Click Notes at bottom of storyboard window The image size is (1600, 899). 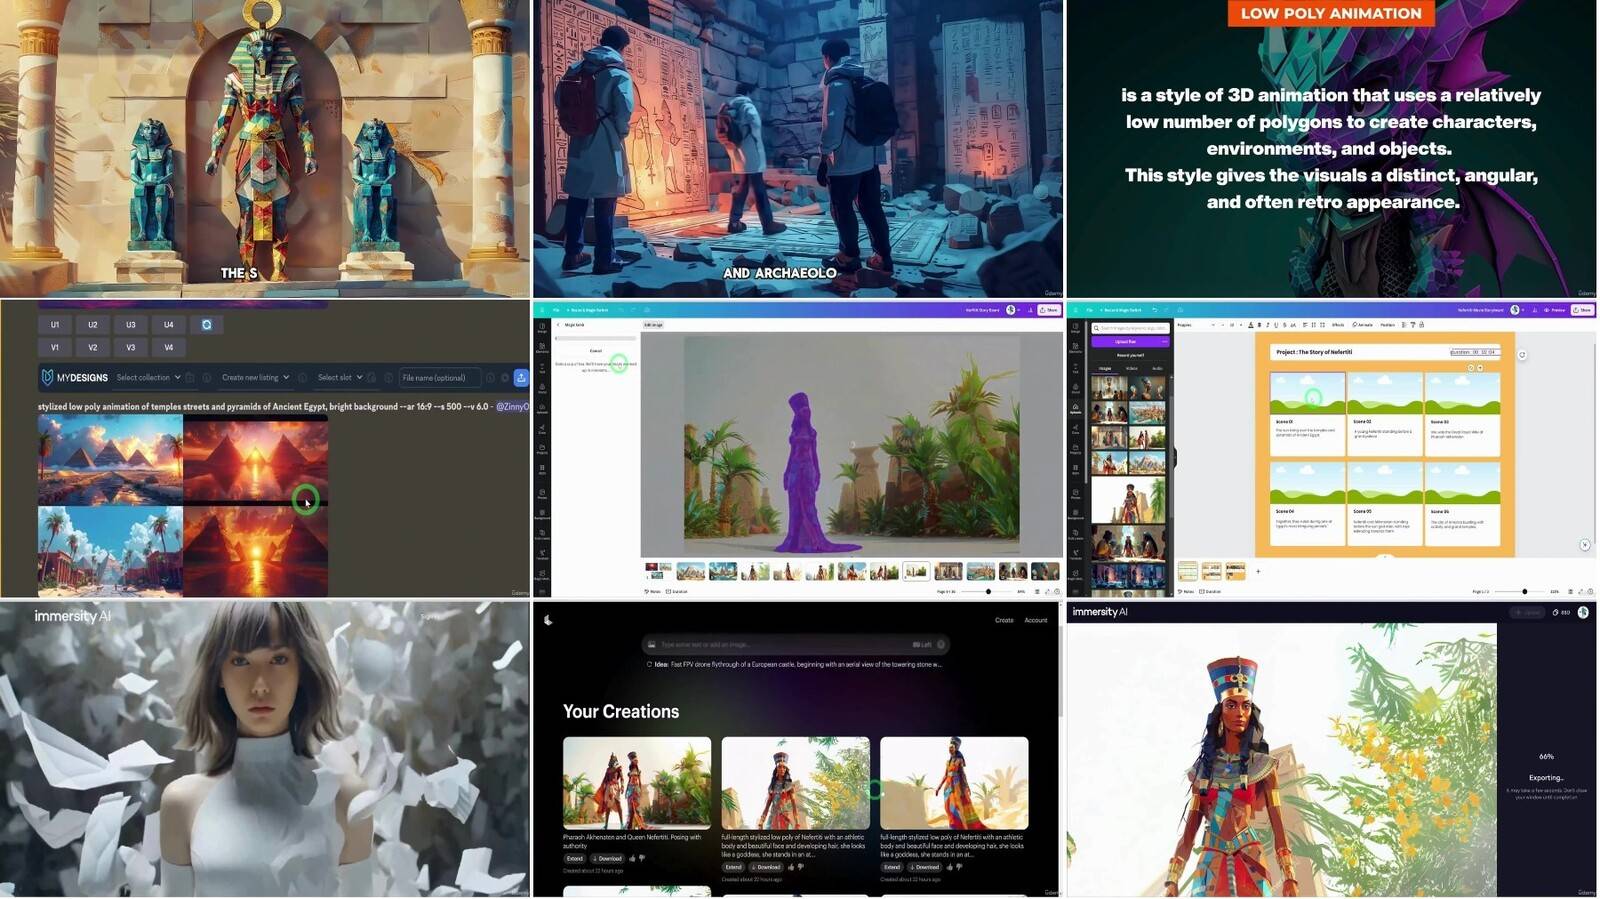coord(1186,592)
